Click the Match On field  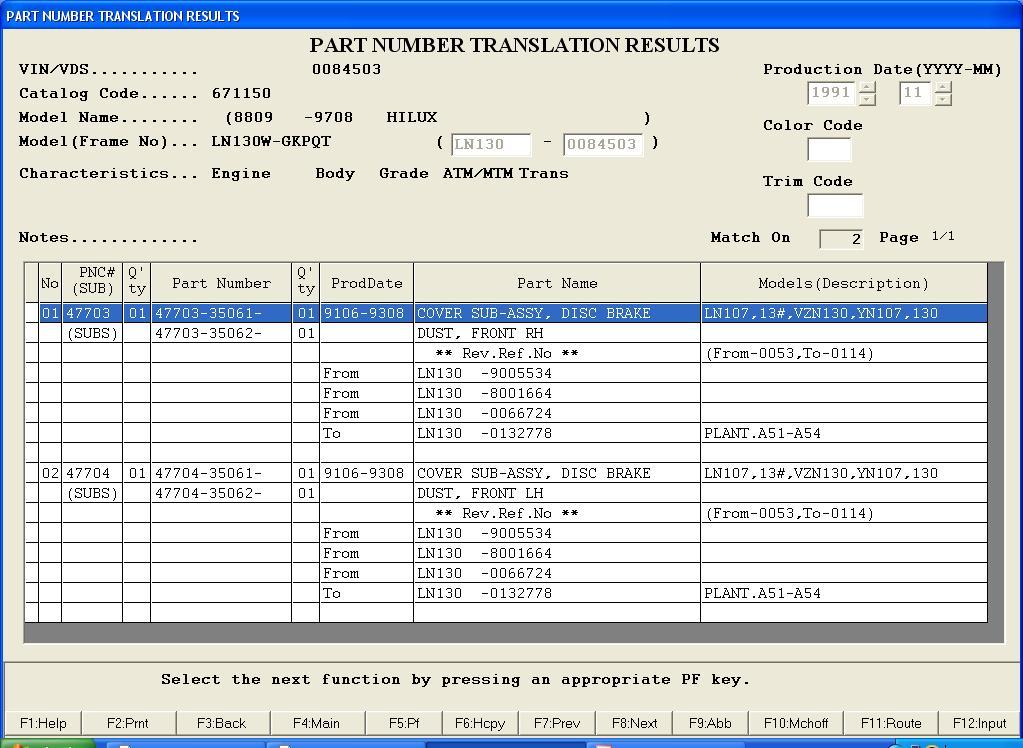pyautogui.click(x=840, y=239)
